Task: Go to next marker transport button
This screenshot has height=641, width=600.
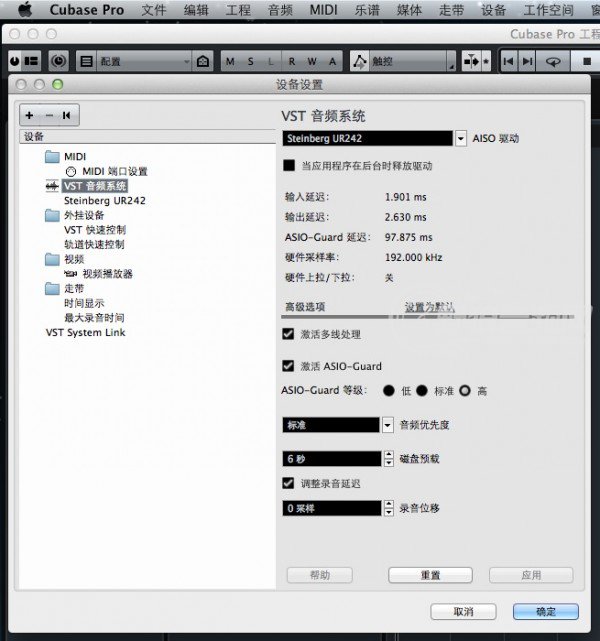Action: 527,61
